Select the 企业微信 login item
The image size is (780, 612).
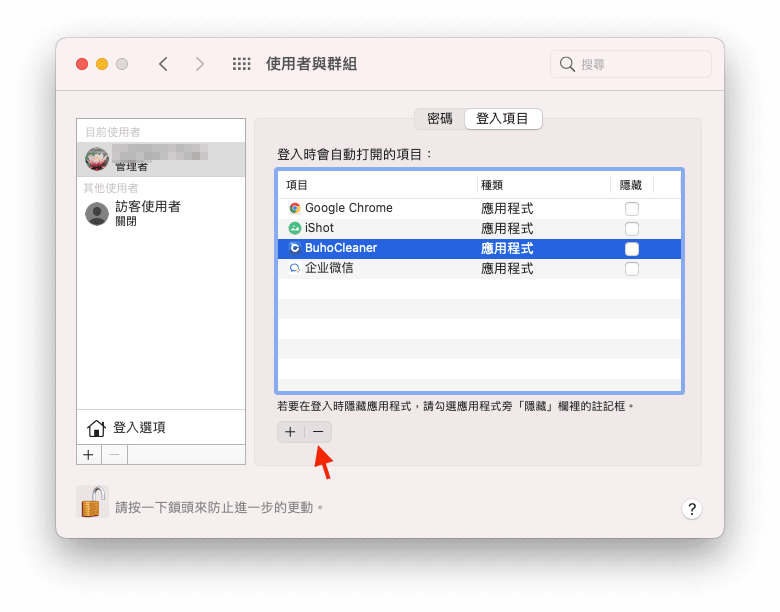click(x=479, y=269)
